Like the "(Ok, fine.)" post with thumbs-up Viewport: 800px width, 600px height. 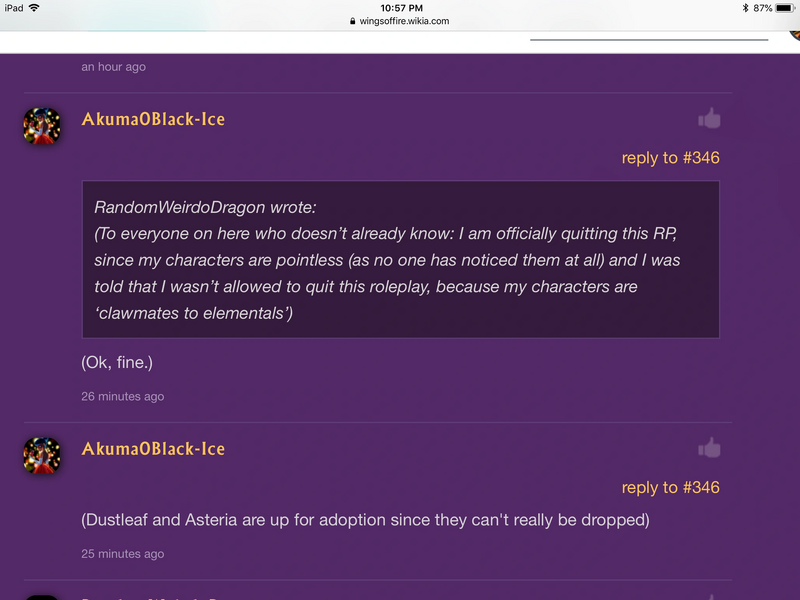point(709,119)
